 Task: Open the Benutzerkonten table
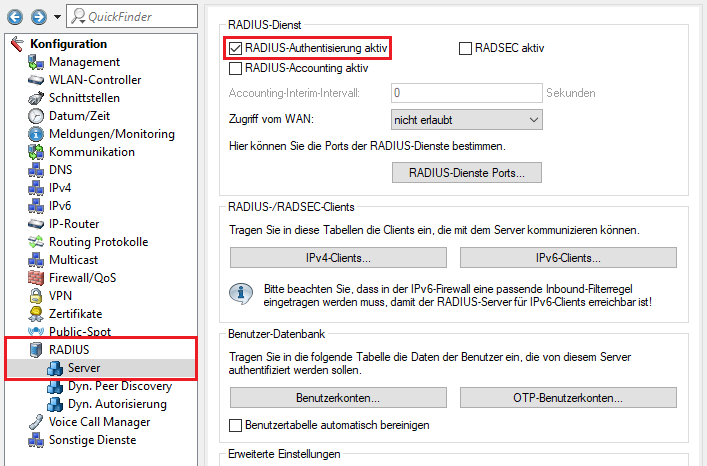(x=338, y=398)
